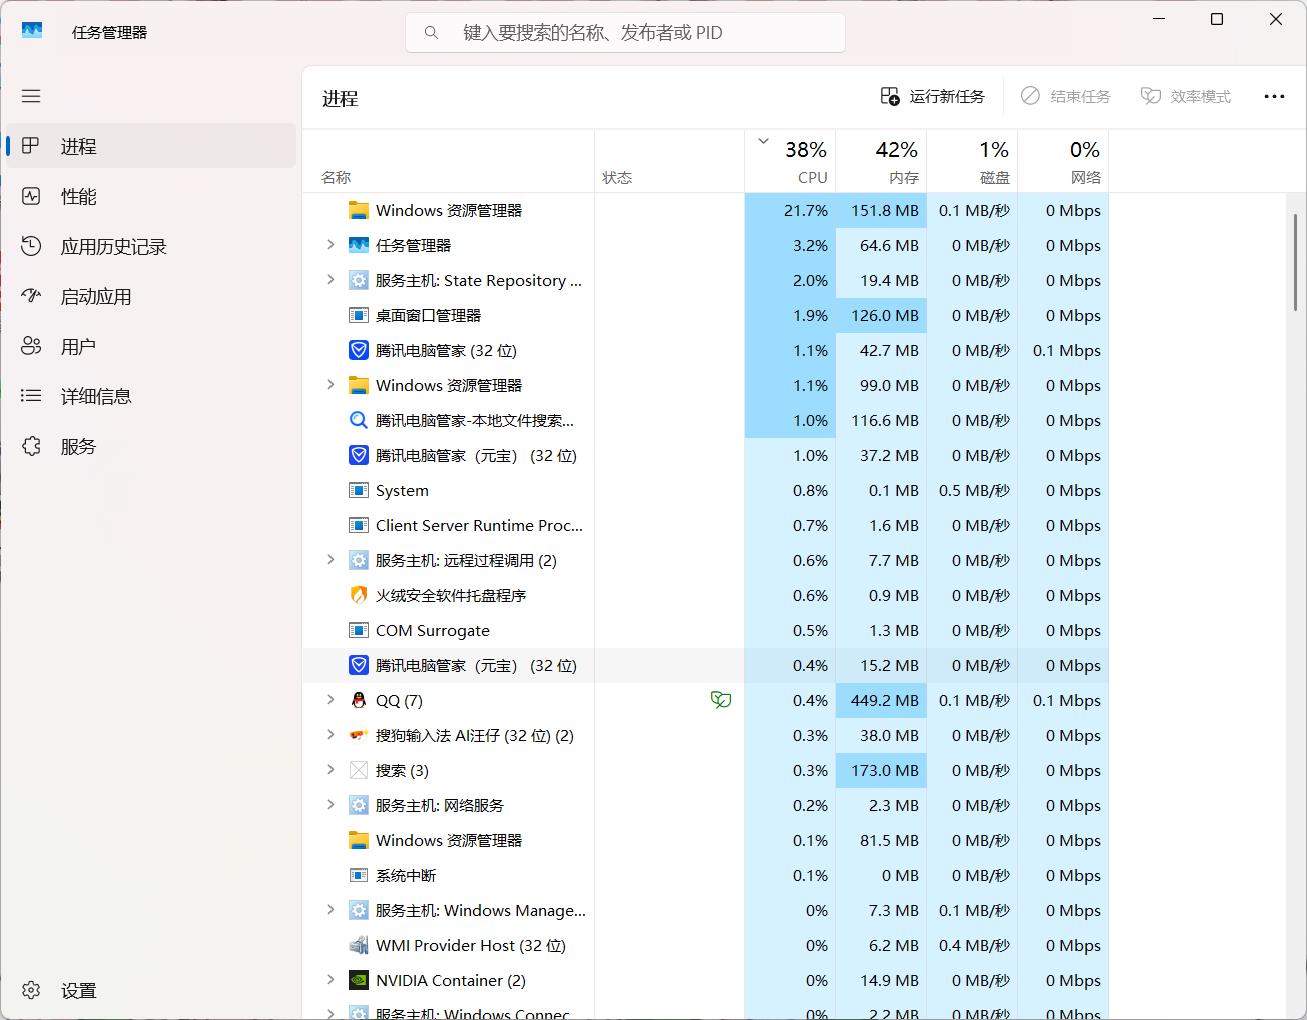Viewport: 1307px width, 1020px height.
Task: Open the 应用历史记录 tab
Action: click(151, 246)
